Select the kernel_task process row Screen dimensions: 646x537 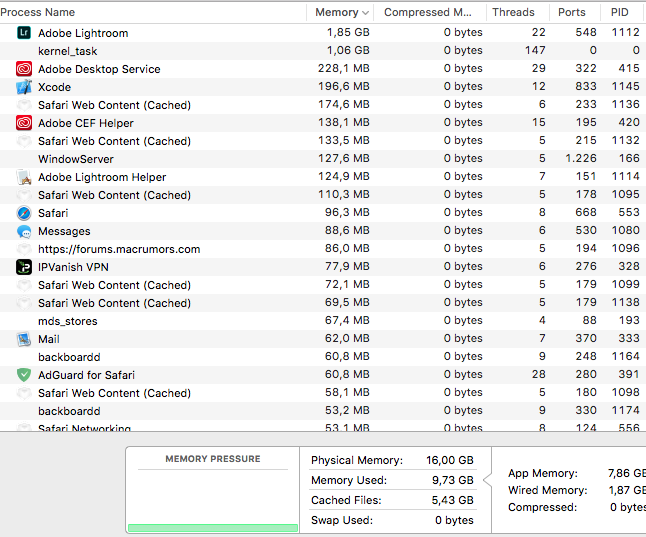[323, 51]
